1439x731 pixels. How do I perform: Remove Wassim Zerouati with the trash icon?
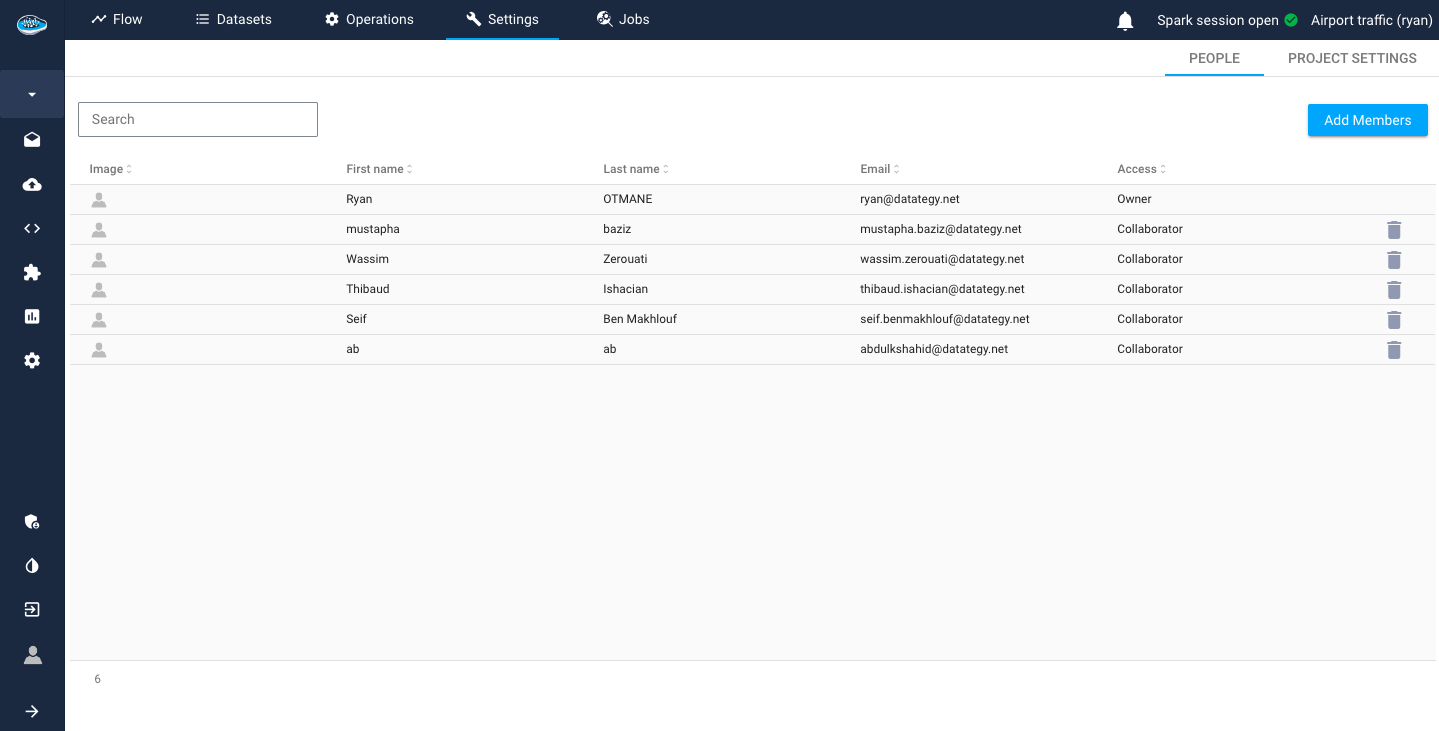tap(1394, 260)
